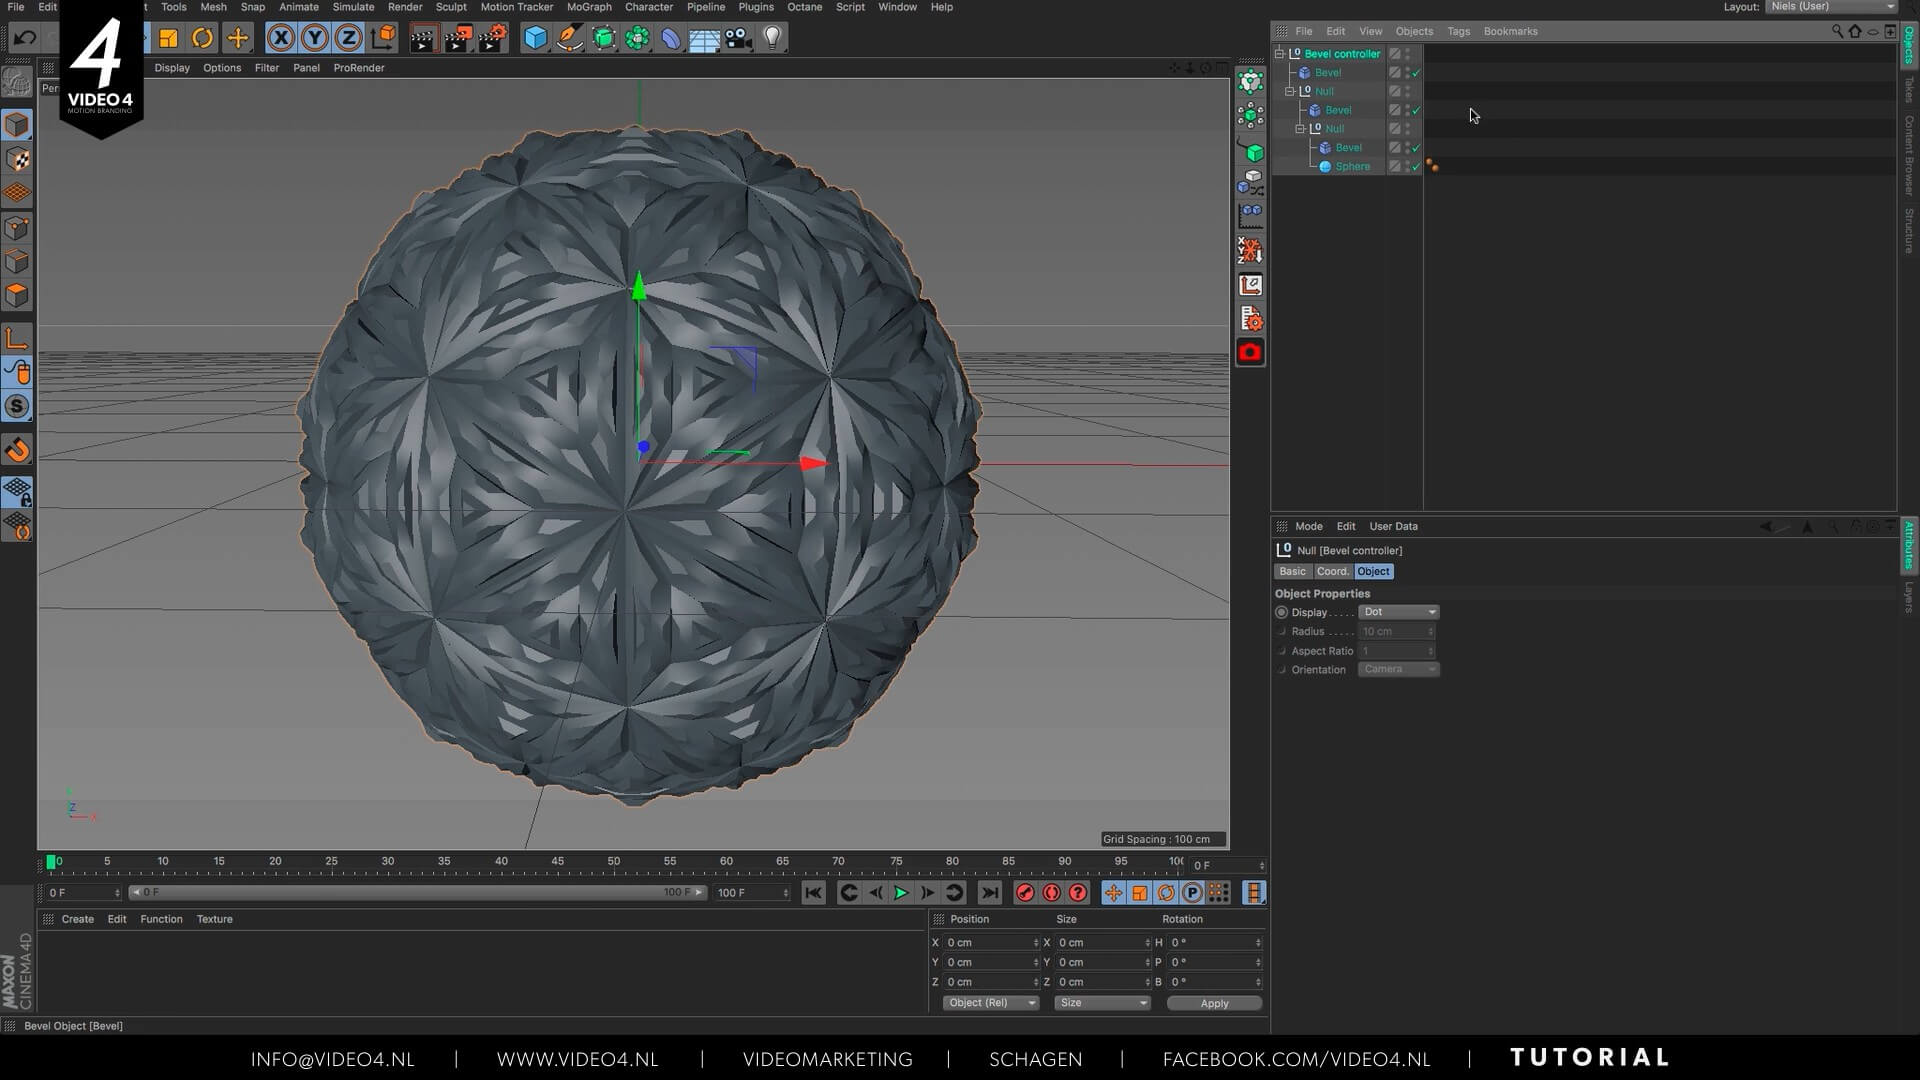Click the Undo arrow icon
The height and width of the screenshot is (1080, 1920).
point(25,38)
